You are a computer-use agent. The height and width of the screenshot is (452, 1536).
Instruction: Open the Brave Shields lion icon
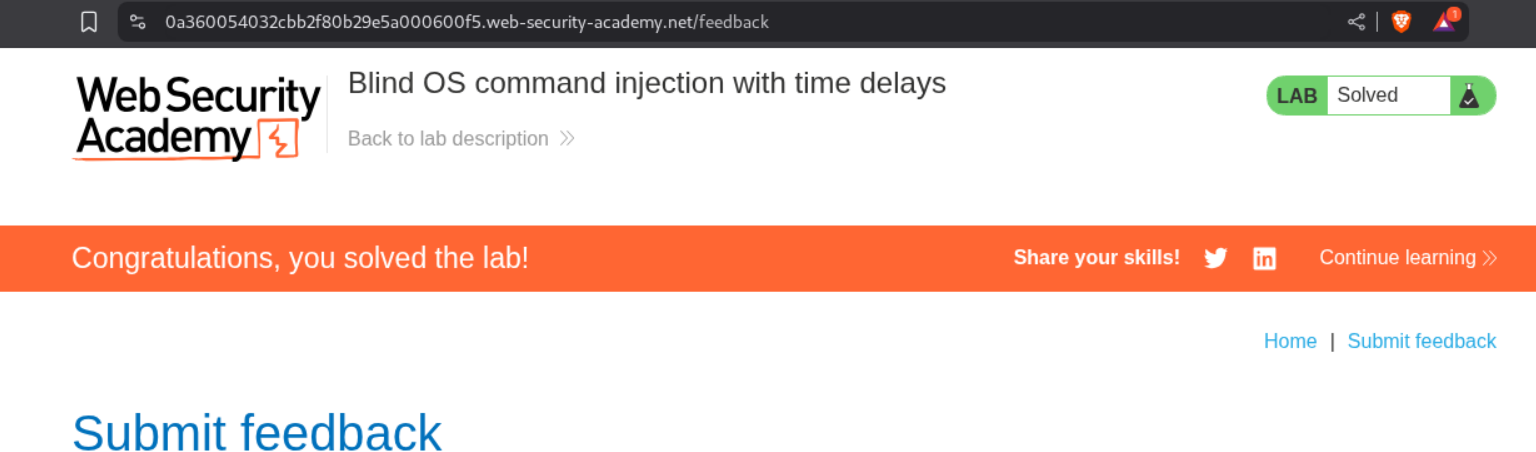click(x=1402, y=22)
